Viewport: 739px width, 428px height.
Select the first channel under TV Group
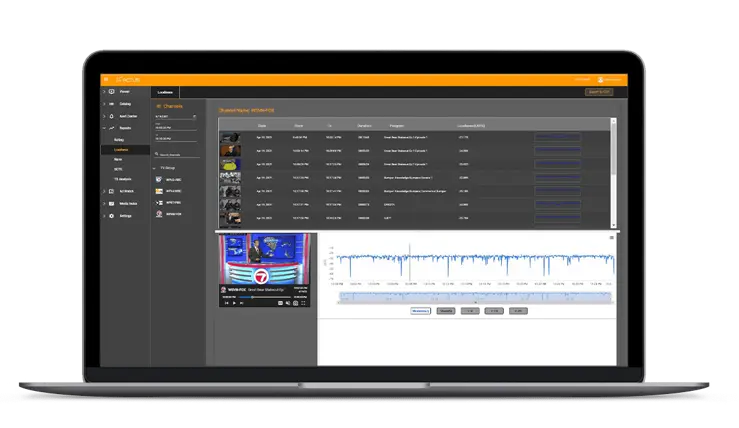coord(170,179)
